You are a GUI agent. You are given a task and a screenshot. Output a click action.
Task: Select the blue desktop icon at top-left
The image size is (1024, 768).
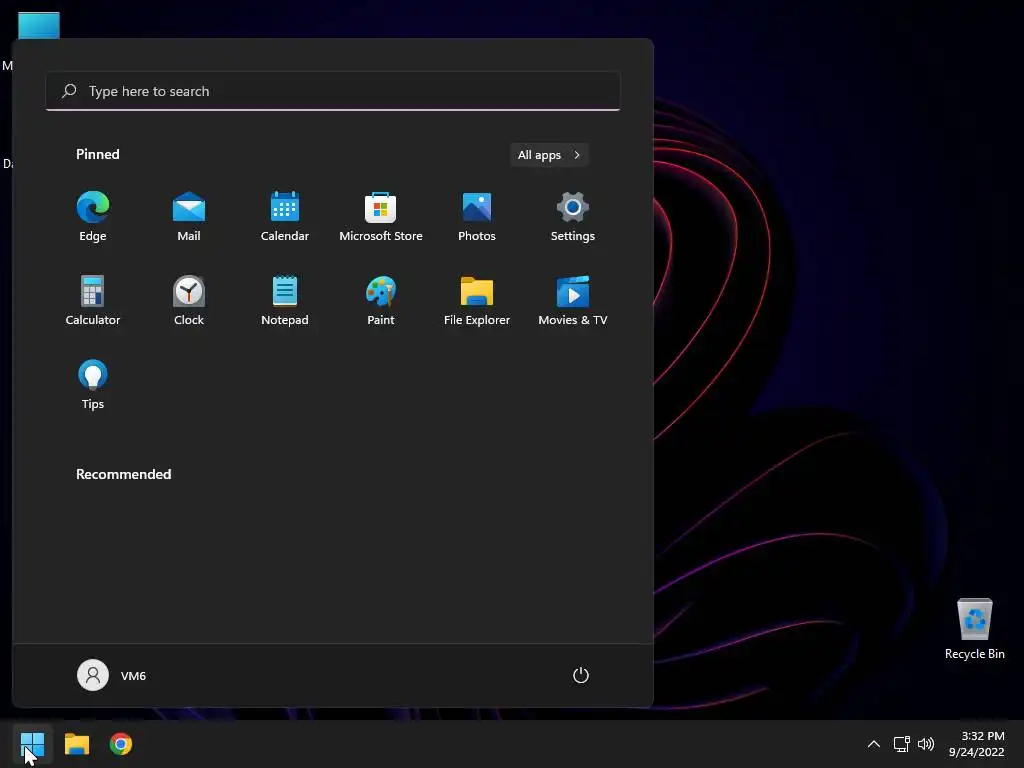point(39,26)
